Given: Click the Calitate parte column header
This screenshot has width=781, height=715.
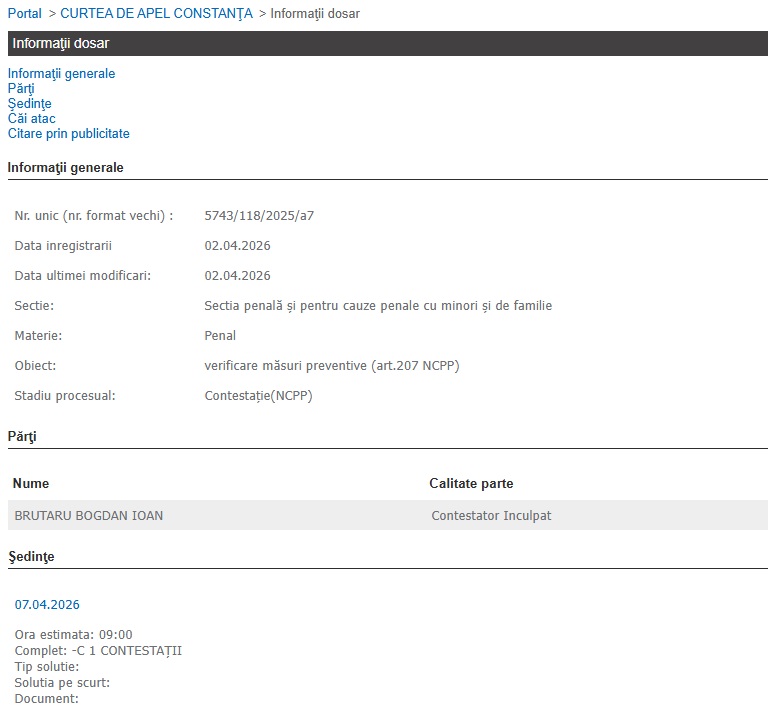Looking at the screenshot, I should click(471, 484).
